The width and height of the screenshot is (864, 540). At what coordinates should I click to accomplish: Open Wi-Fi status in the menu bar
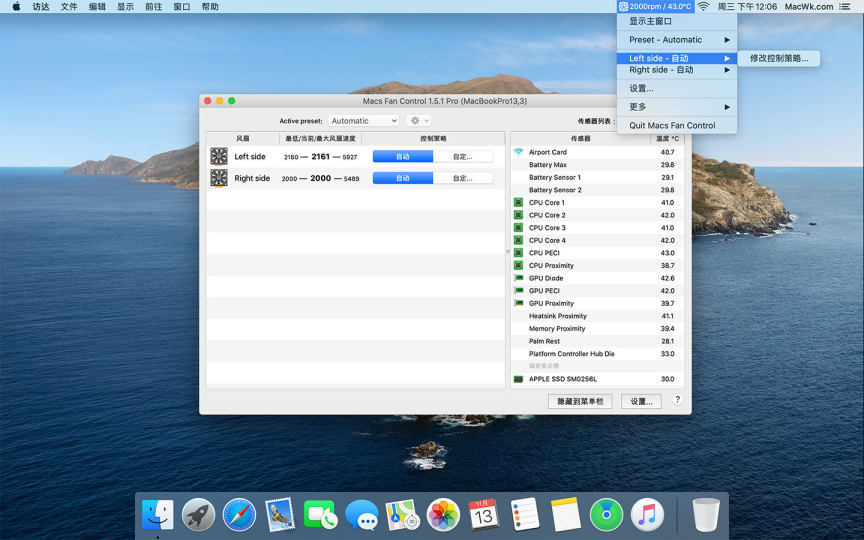pyautogui.click(x=703, y=7)
